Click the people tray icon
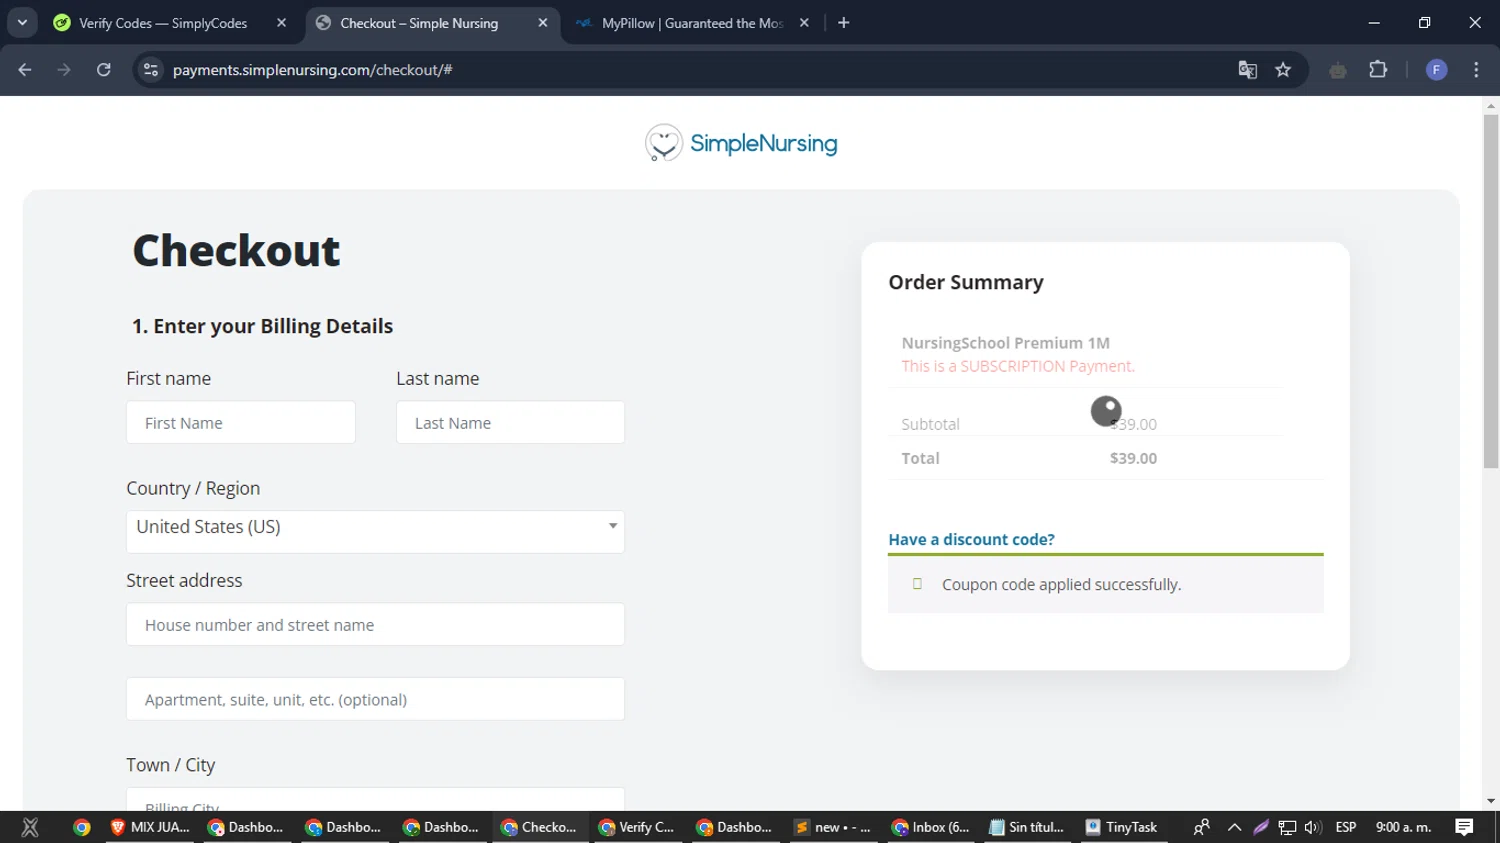The image size is (1500, 843). pyautogui.click(x=1202, y=827)
